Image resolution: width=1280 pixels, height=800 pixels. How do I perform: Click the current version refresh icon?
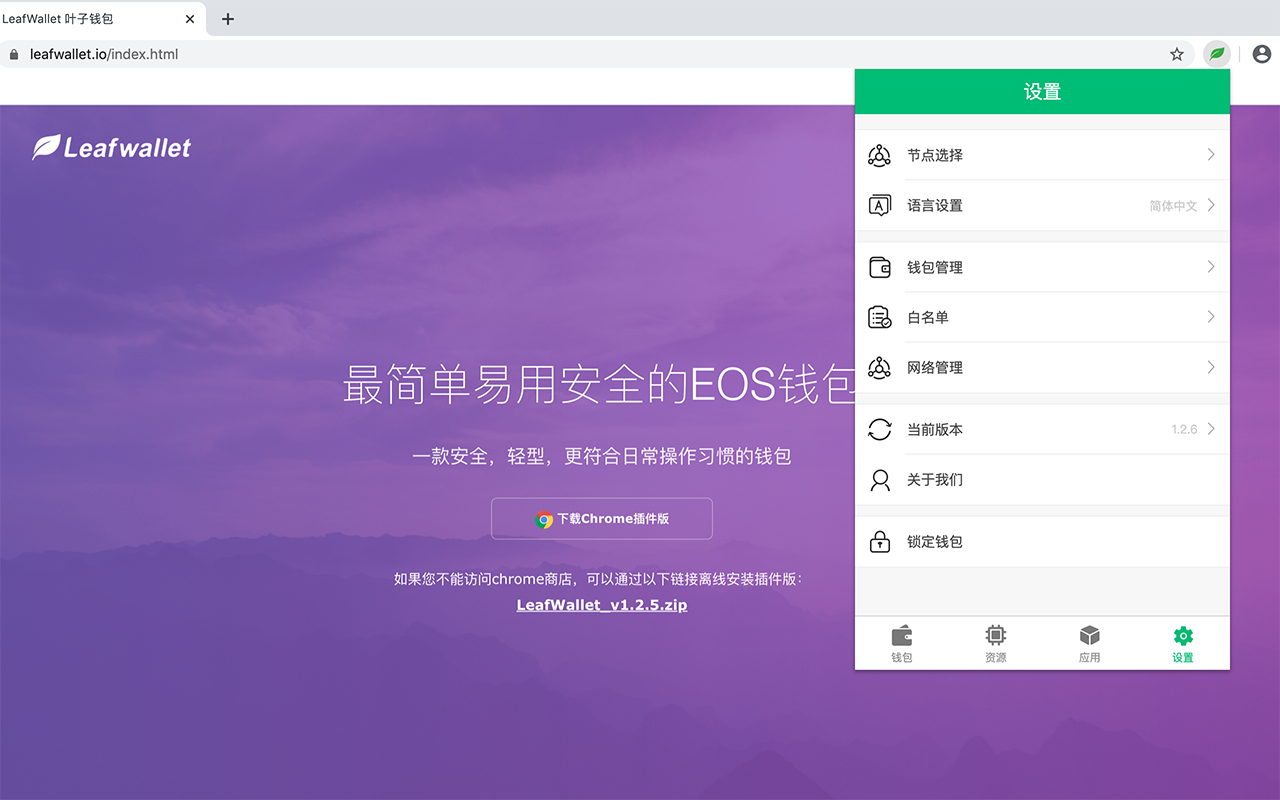click(x=879, y=429)
